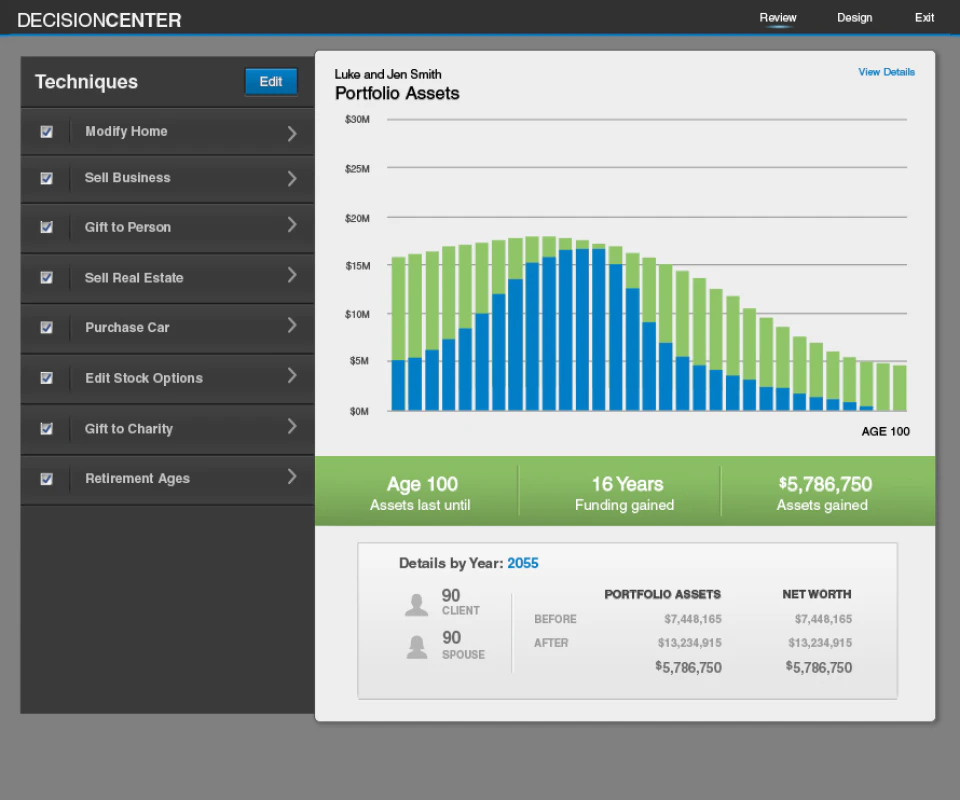Expand Sell Real Estate chevron
This screenshot has height=800, width=960.
(x=292, y=275)
